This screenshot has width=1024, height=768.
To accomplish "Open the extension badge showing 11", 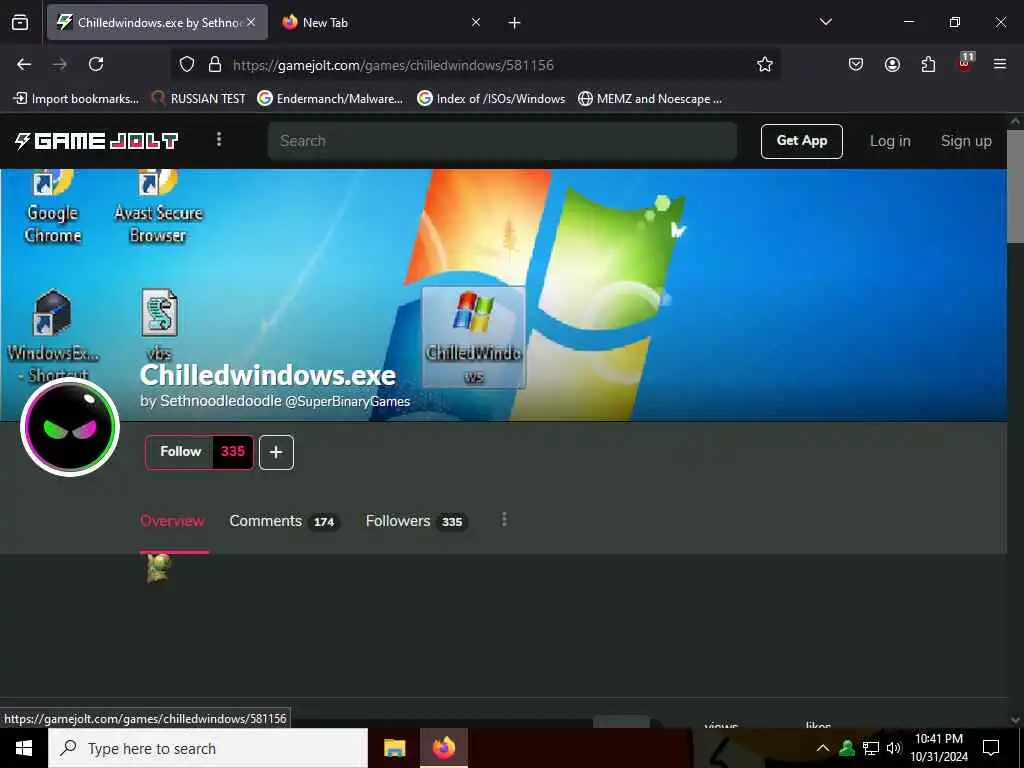I will click(x=965, y=63).
